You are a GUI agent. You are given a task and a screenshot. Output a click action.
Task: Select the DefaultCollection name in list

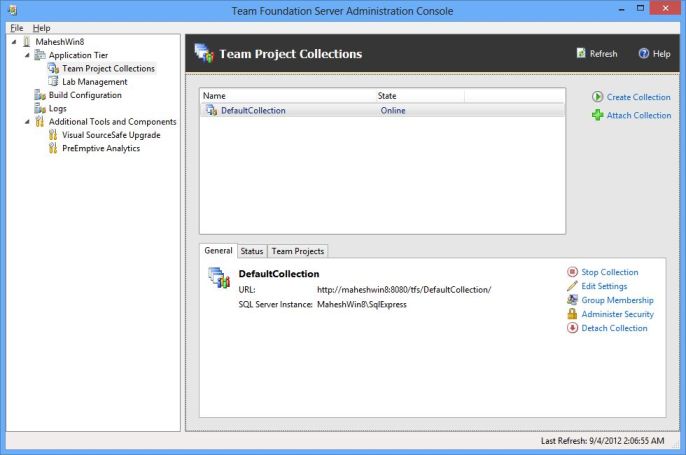(x=253, y=111)
